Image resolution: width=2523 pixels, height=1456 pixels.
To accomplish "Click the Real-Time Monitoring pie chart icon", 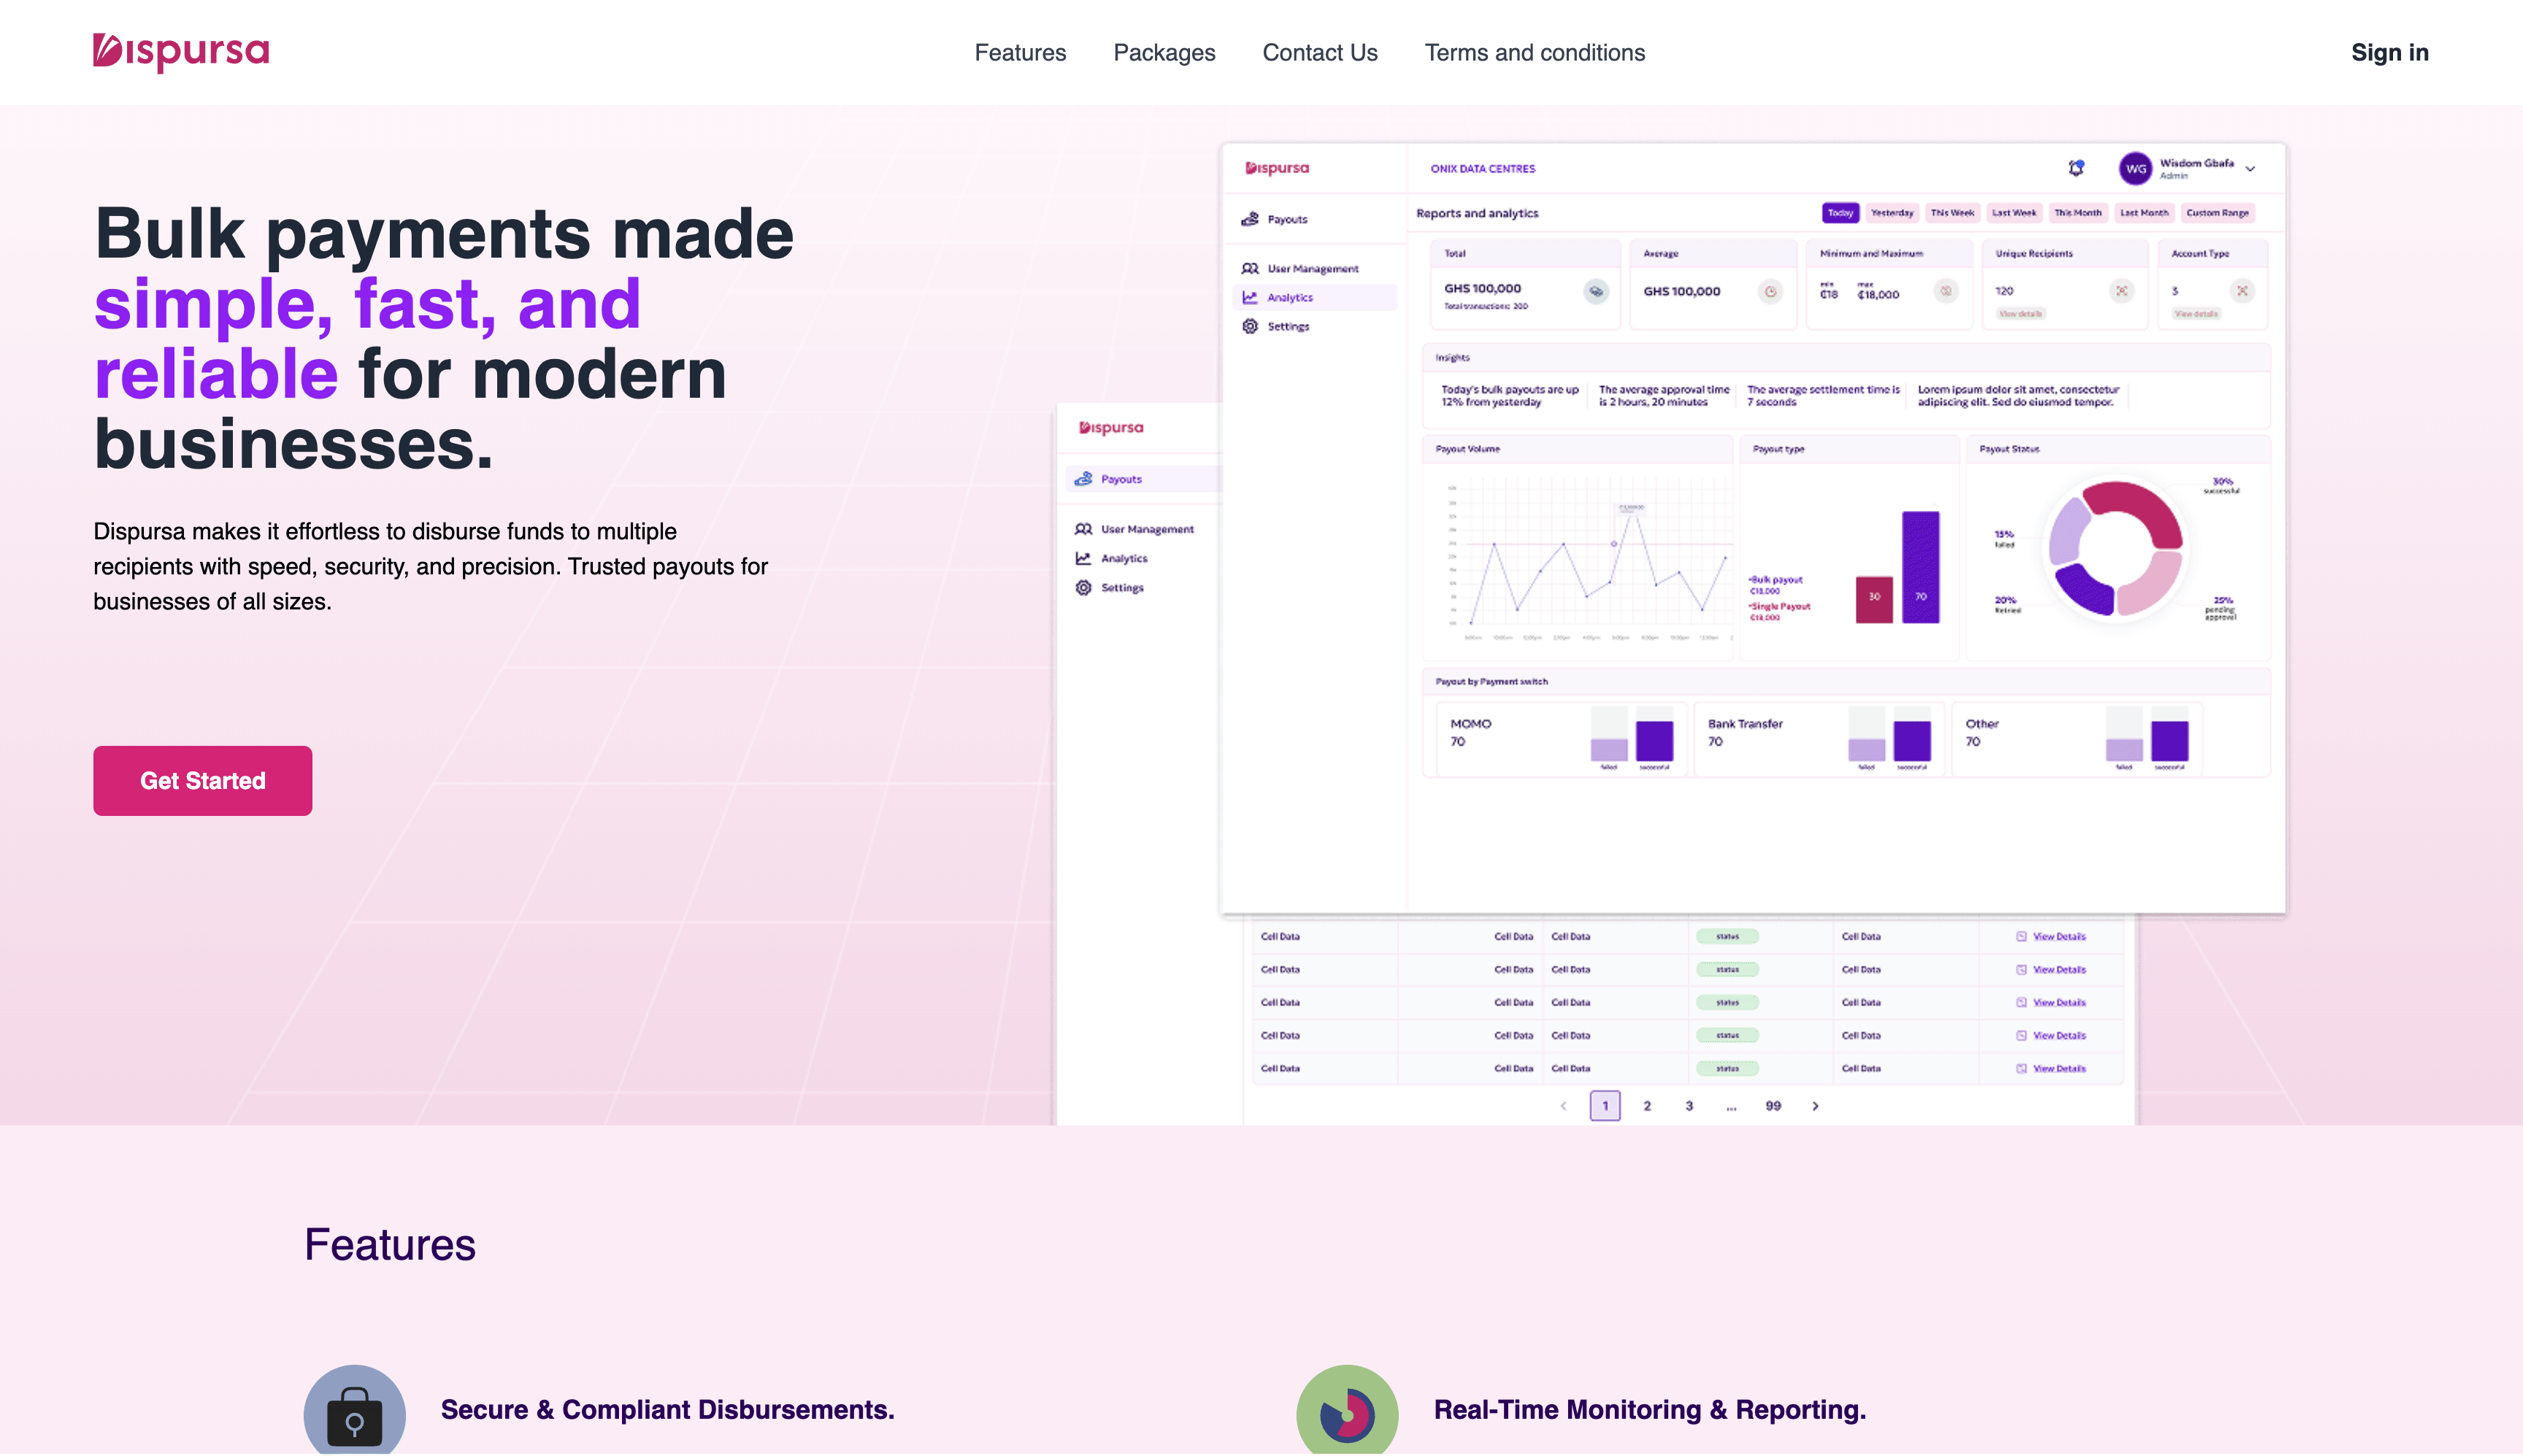I will click(1346, 1414).
